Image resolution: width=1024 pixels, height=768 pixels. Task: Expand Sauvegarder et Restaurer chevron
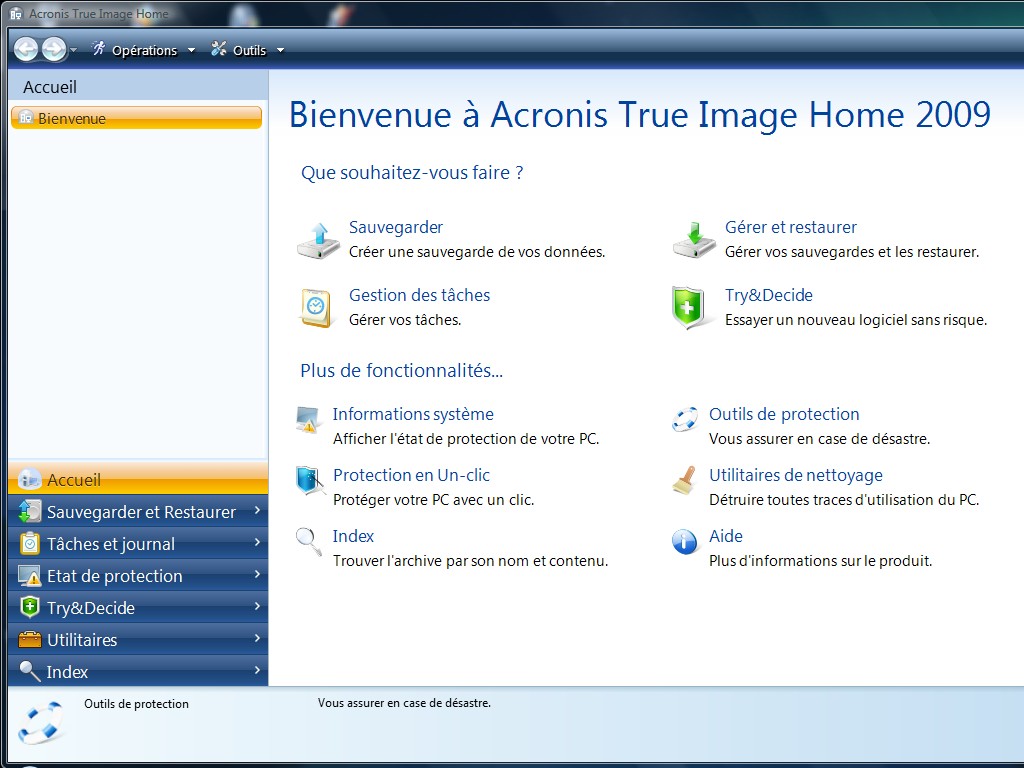pos(257,510)
